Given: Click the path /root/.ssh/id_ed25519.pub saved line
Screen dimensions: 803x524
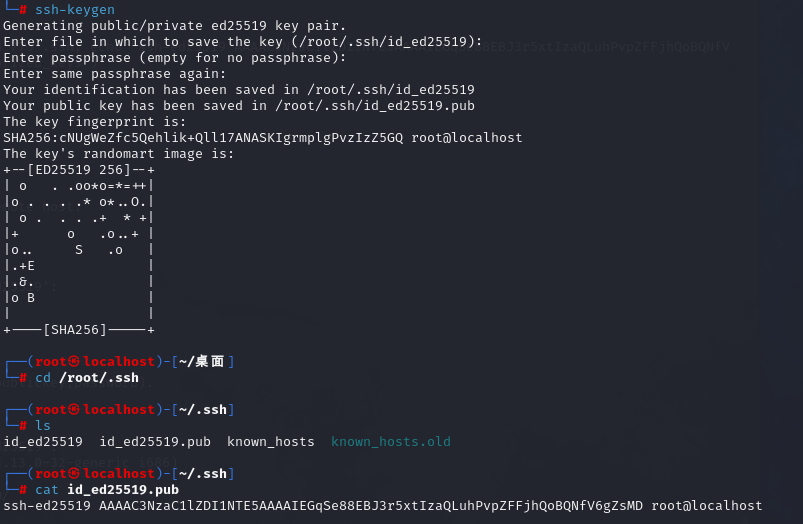Looking at the screenshot, I should (375, 106).
